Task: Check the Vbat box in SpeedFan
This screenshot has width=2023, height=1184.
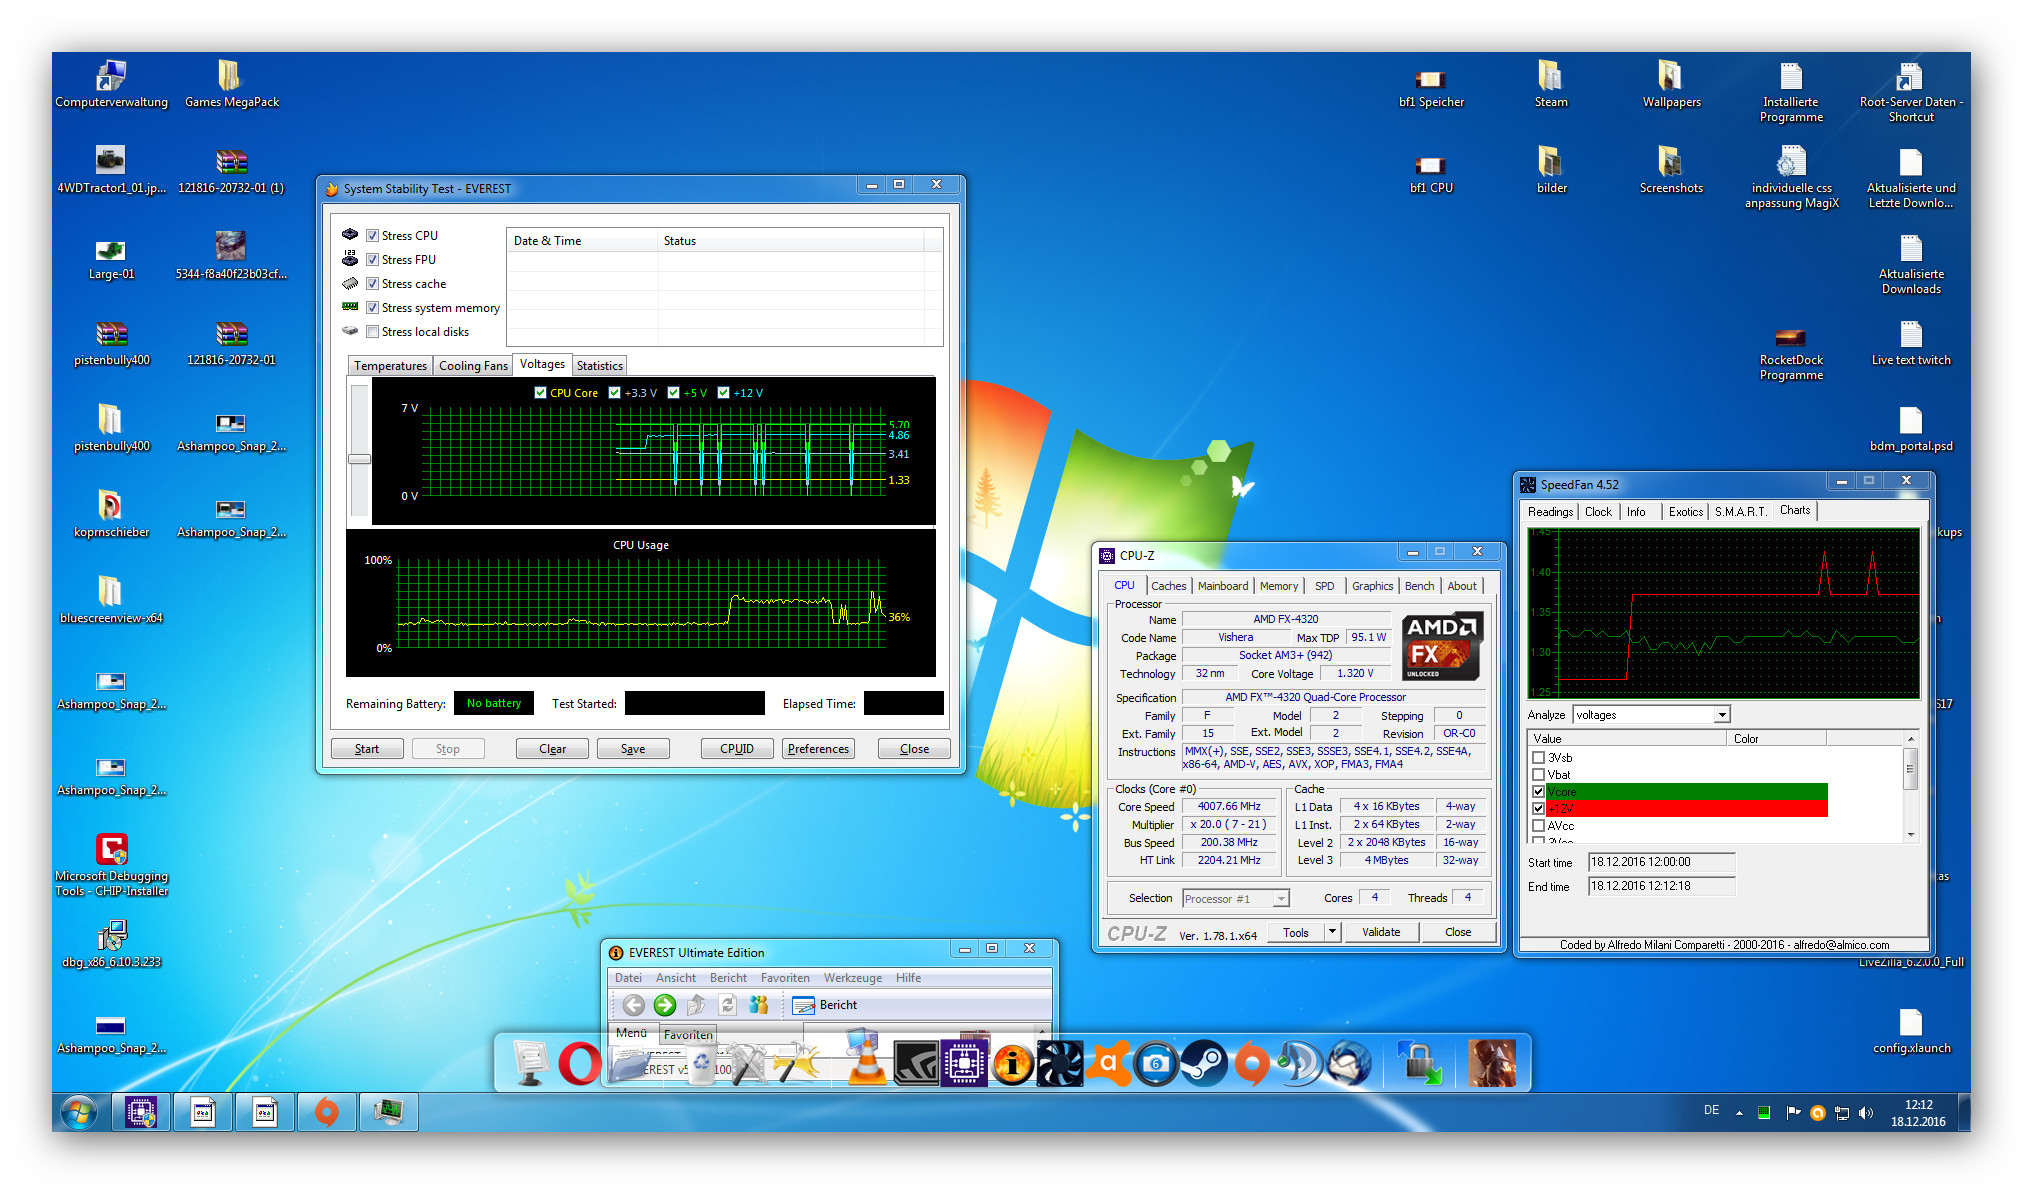Action: [x=1539, y=775]
